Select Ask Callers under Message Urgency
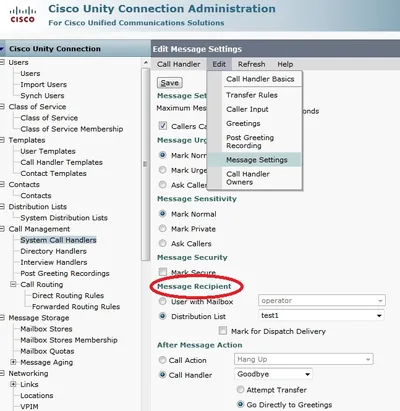Viewport: 400px width, 411px height. [x=162, y=184]
